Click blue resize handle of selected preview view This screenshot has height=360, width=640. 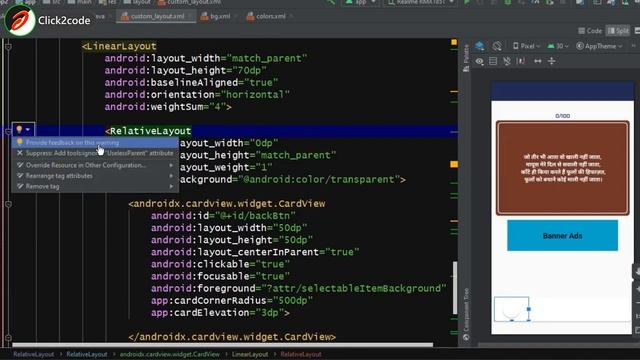(529, 309)
